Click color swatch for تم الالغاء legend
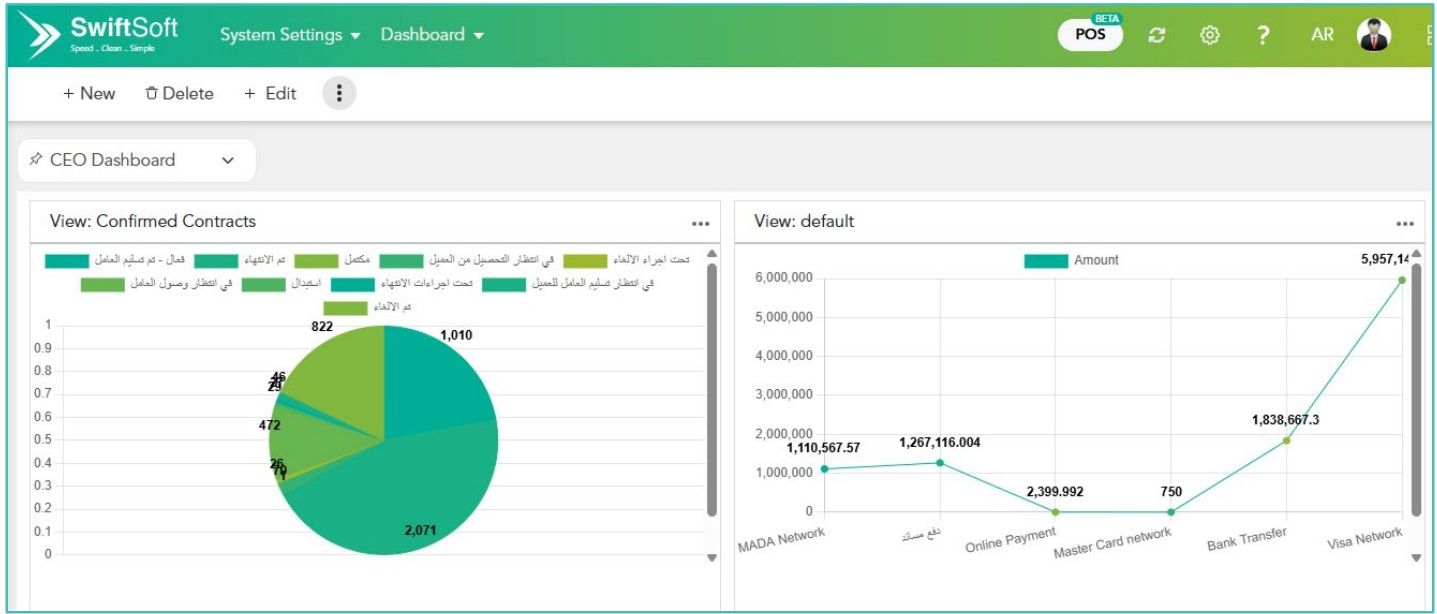The width and height of the screenshot is (1437, 614). pos(346,307)
